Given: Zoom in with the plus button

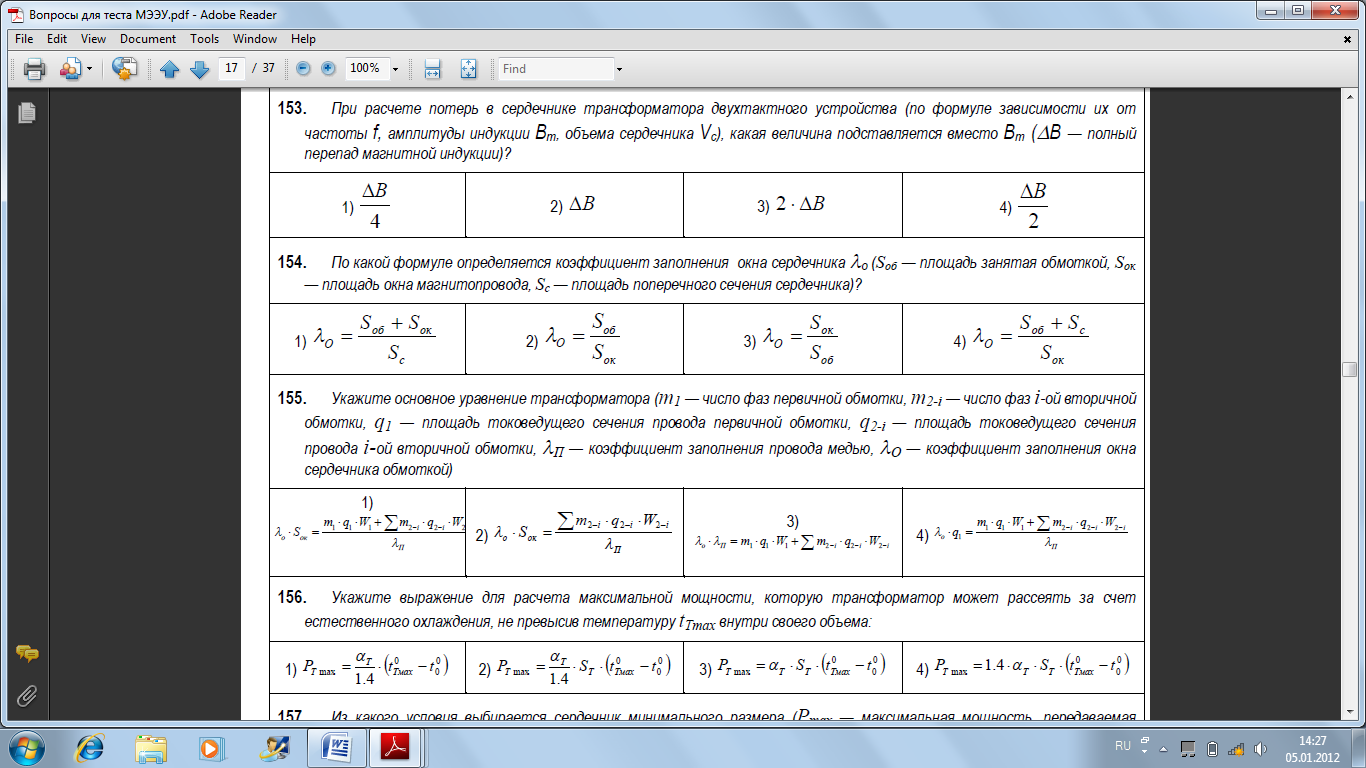Looking at the screenshot, I should (x=327, y=68).
